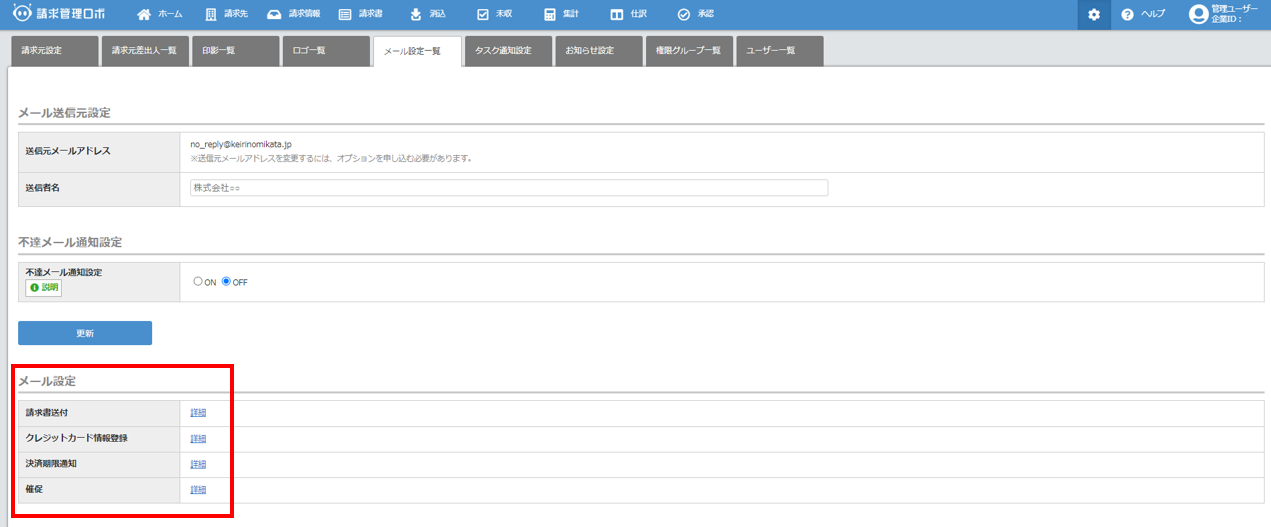
Task: Click the help question mark icon
Action: [x=1127, y=15]
